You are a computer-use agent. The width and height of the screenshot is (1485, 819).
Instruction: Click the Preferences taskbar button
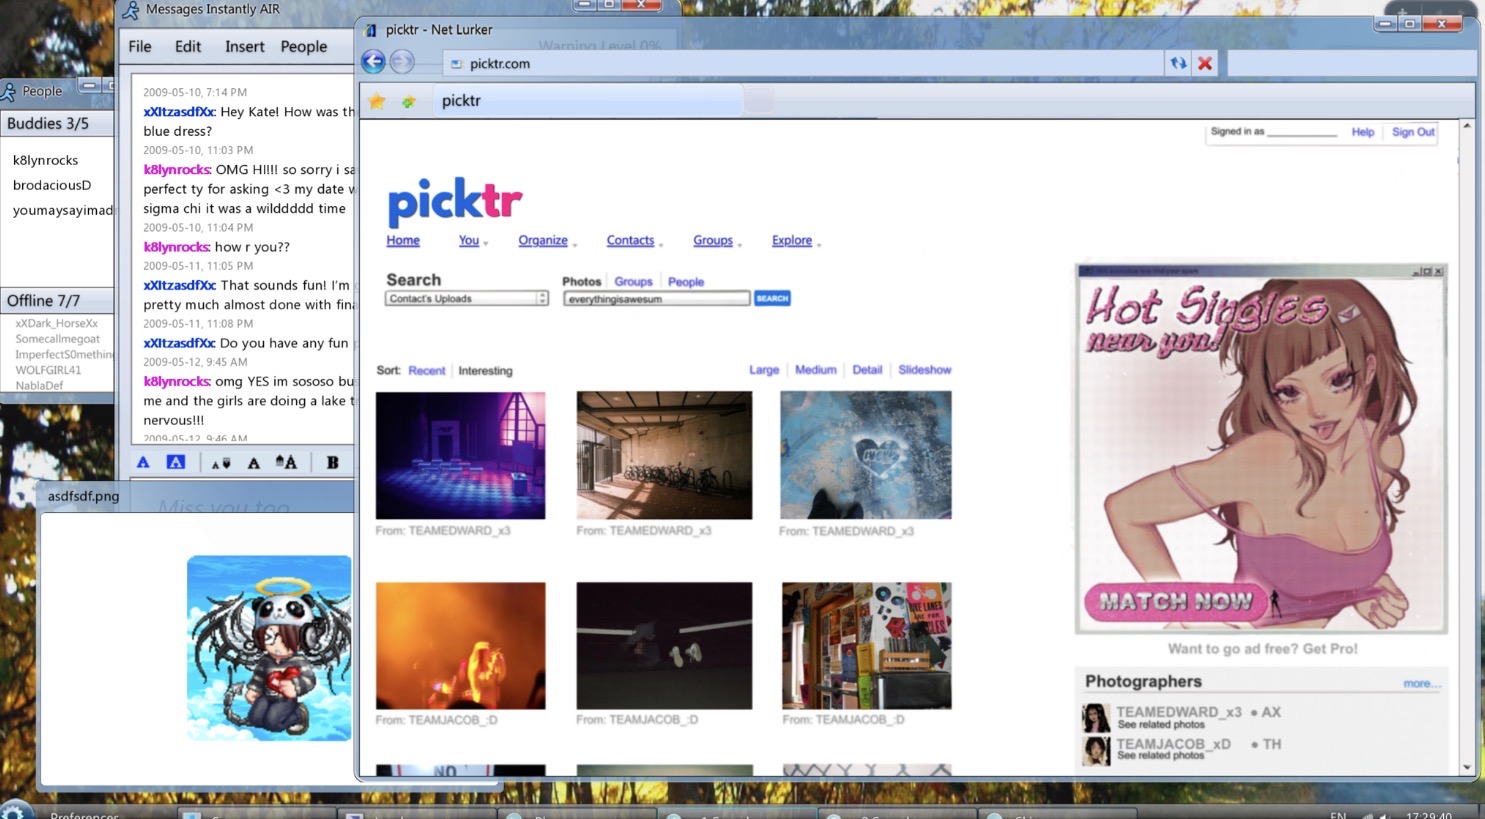[84, 814]
